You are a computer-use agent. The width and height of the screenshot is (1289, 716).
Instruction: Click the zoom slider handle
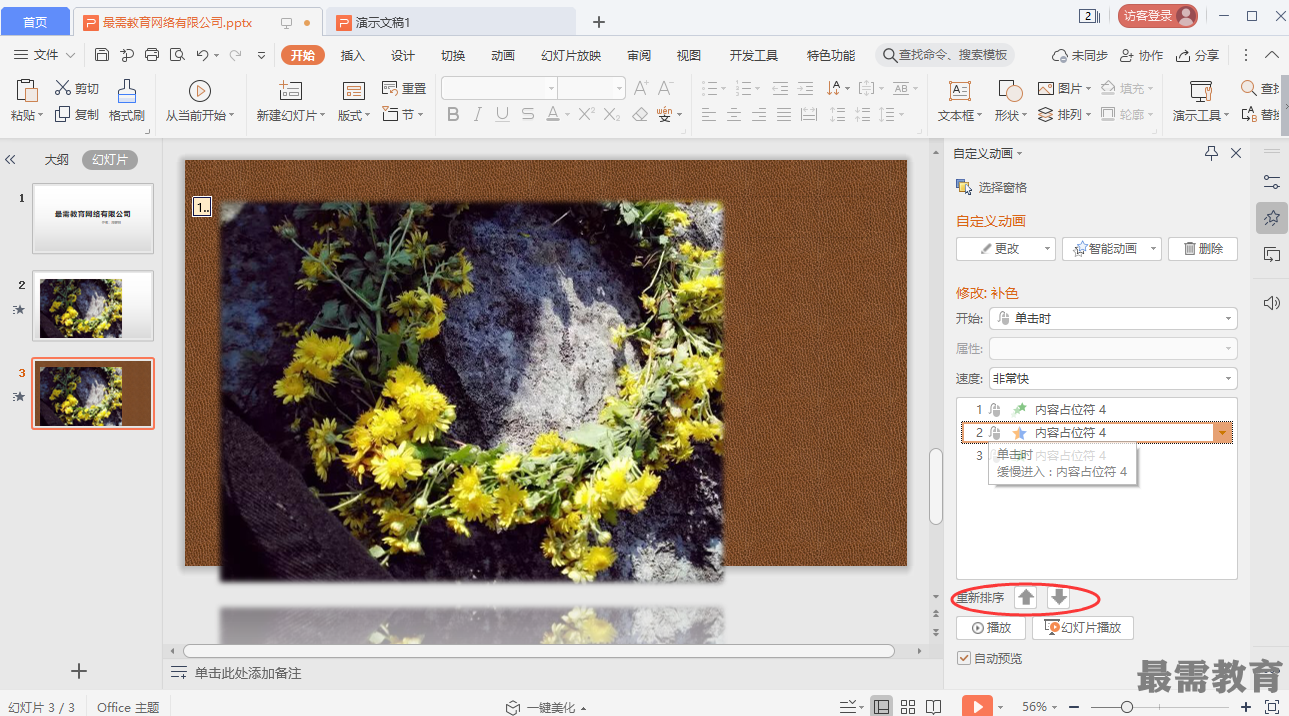(1127, 707)
